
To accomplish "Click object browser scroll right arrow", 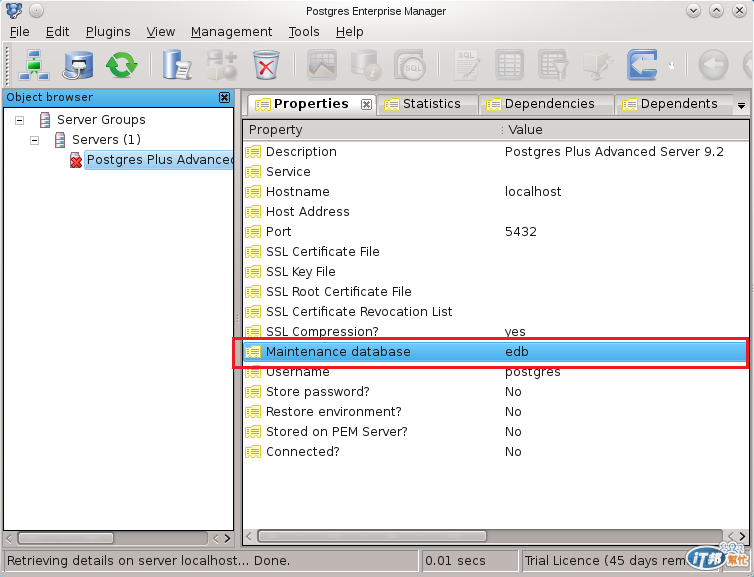I will 227,538.
